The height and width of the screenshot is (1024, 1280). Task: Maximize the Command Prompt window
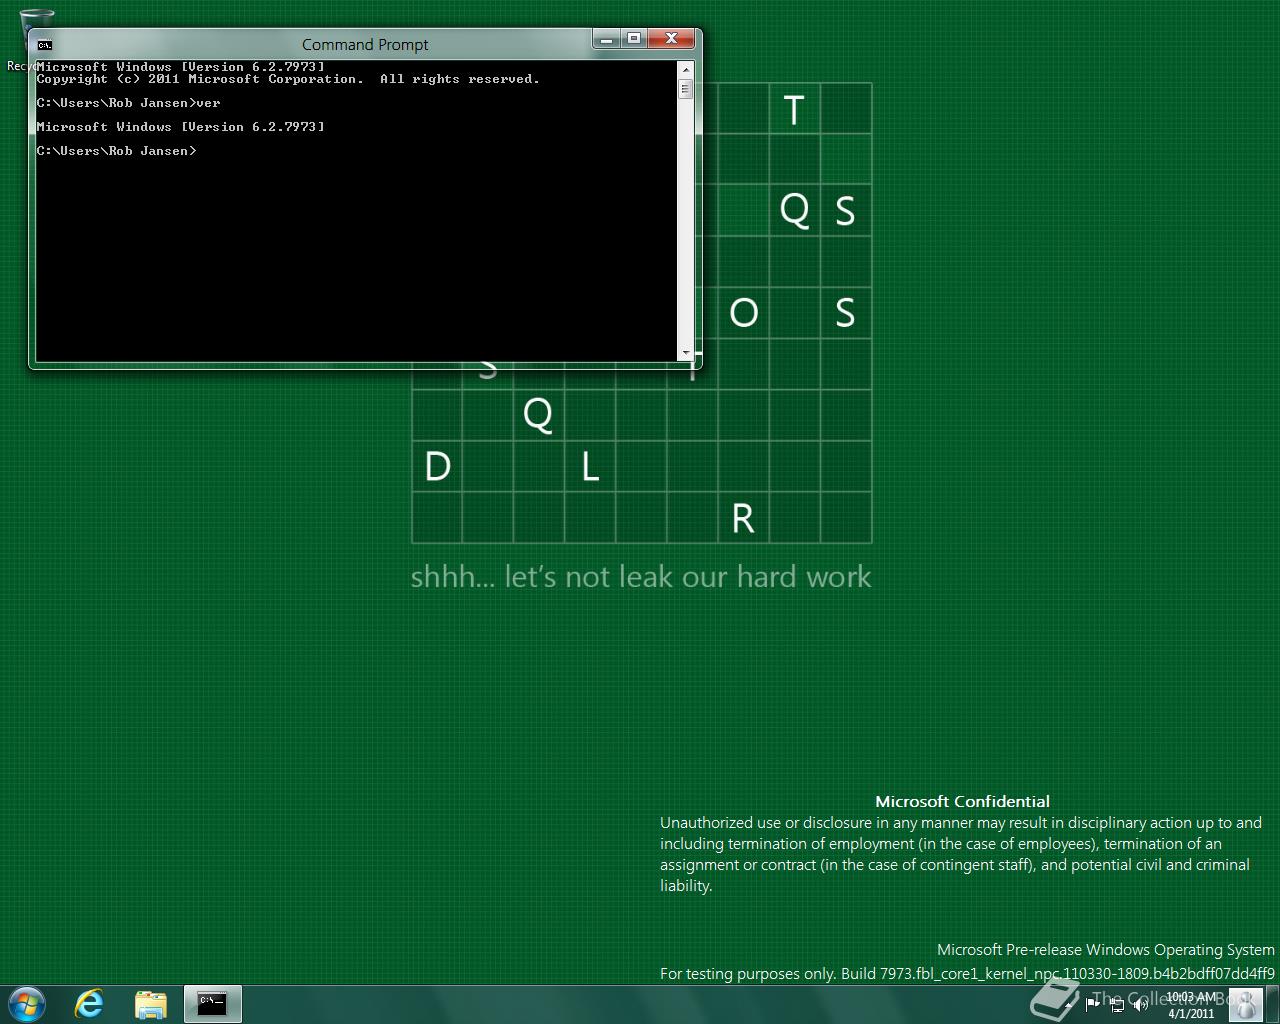click(634, 39)
